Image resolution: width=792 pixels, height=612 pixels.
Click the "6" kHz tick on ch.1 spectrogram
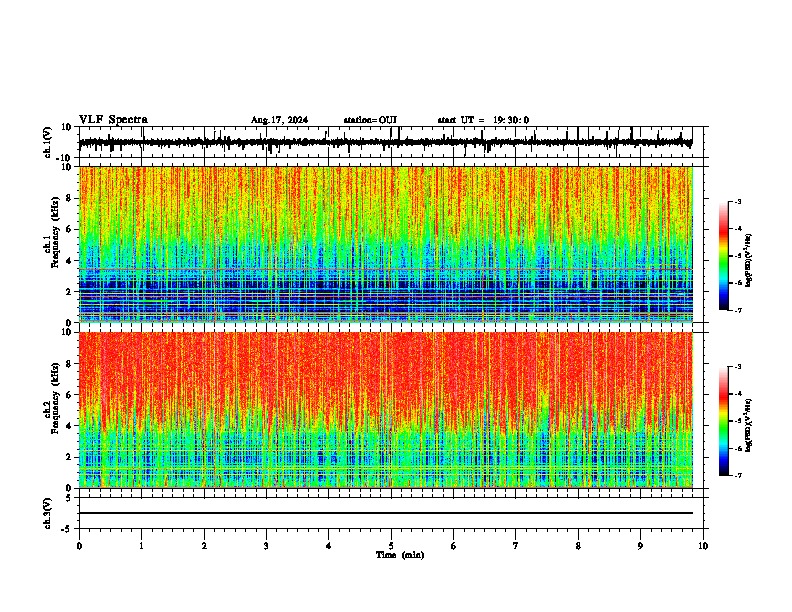coord(70,229)
